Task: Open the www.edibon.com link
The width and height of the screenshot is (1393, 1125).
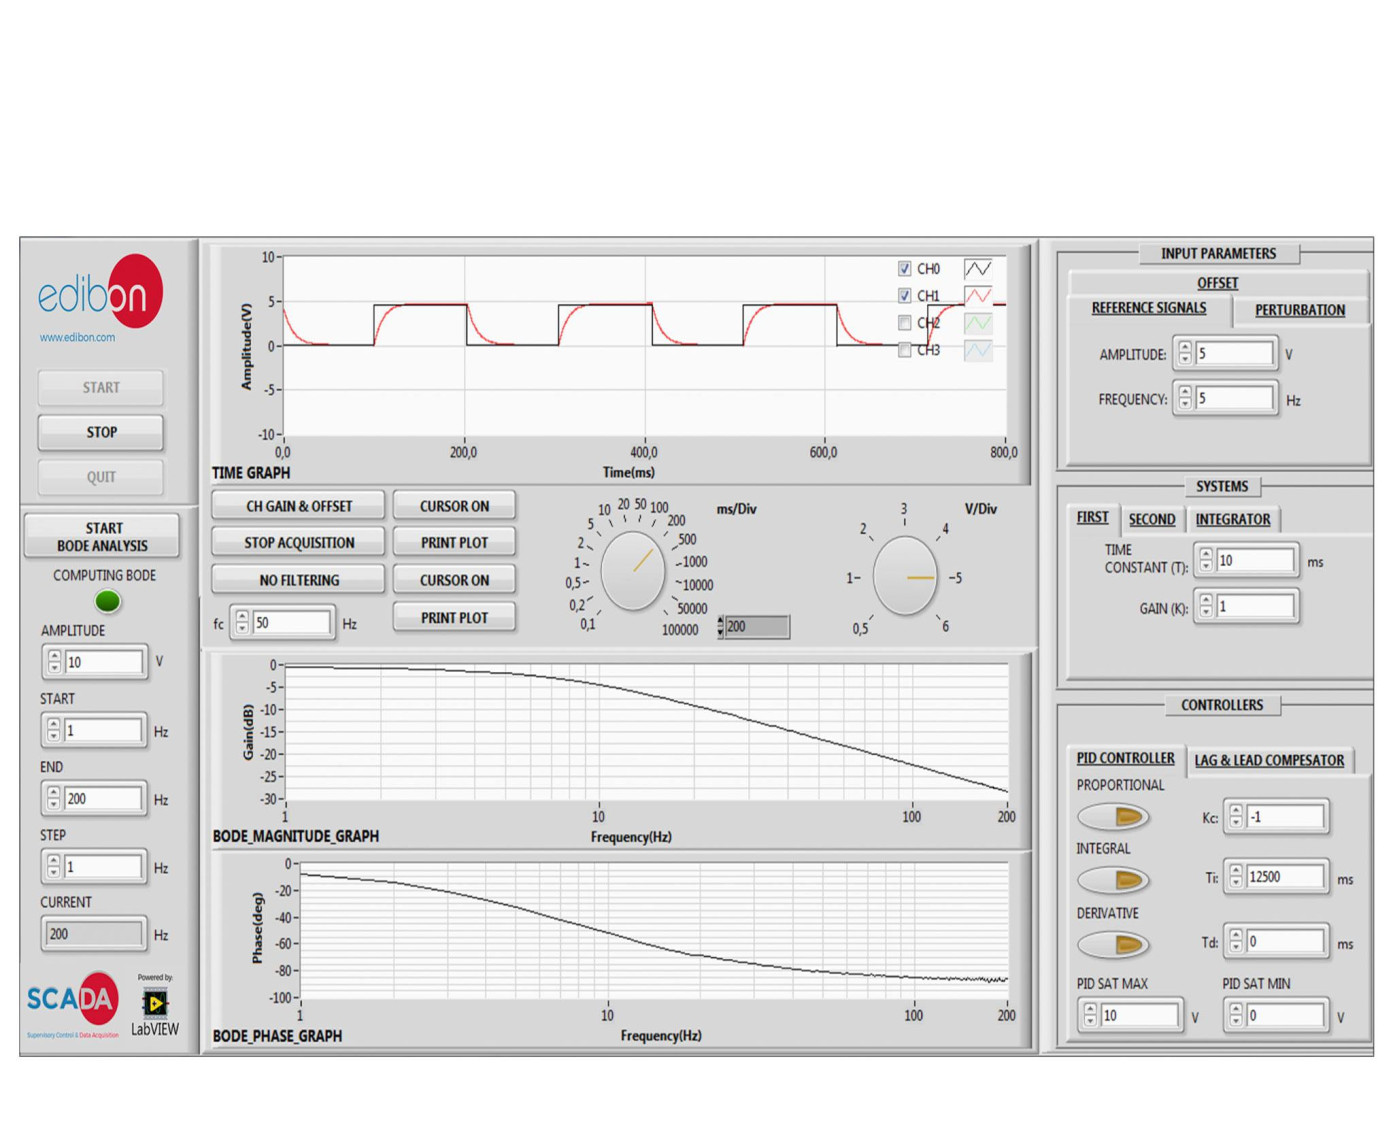Action: tap(77, 337)
